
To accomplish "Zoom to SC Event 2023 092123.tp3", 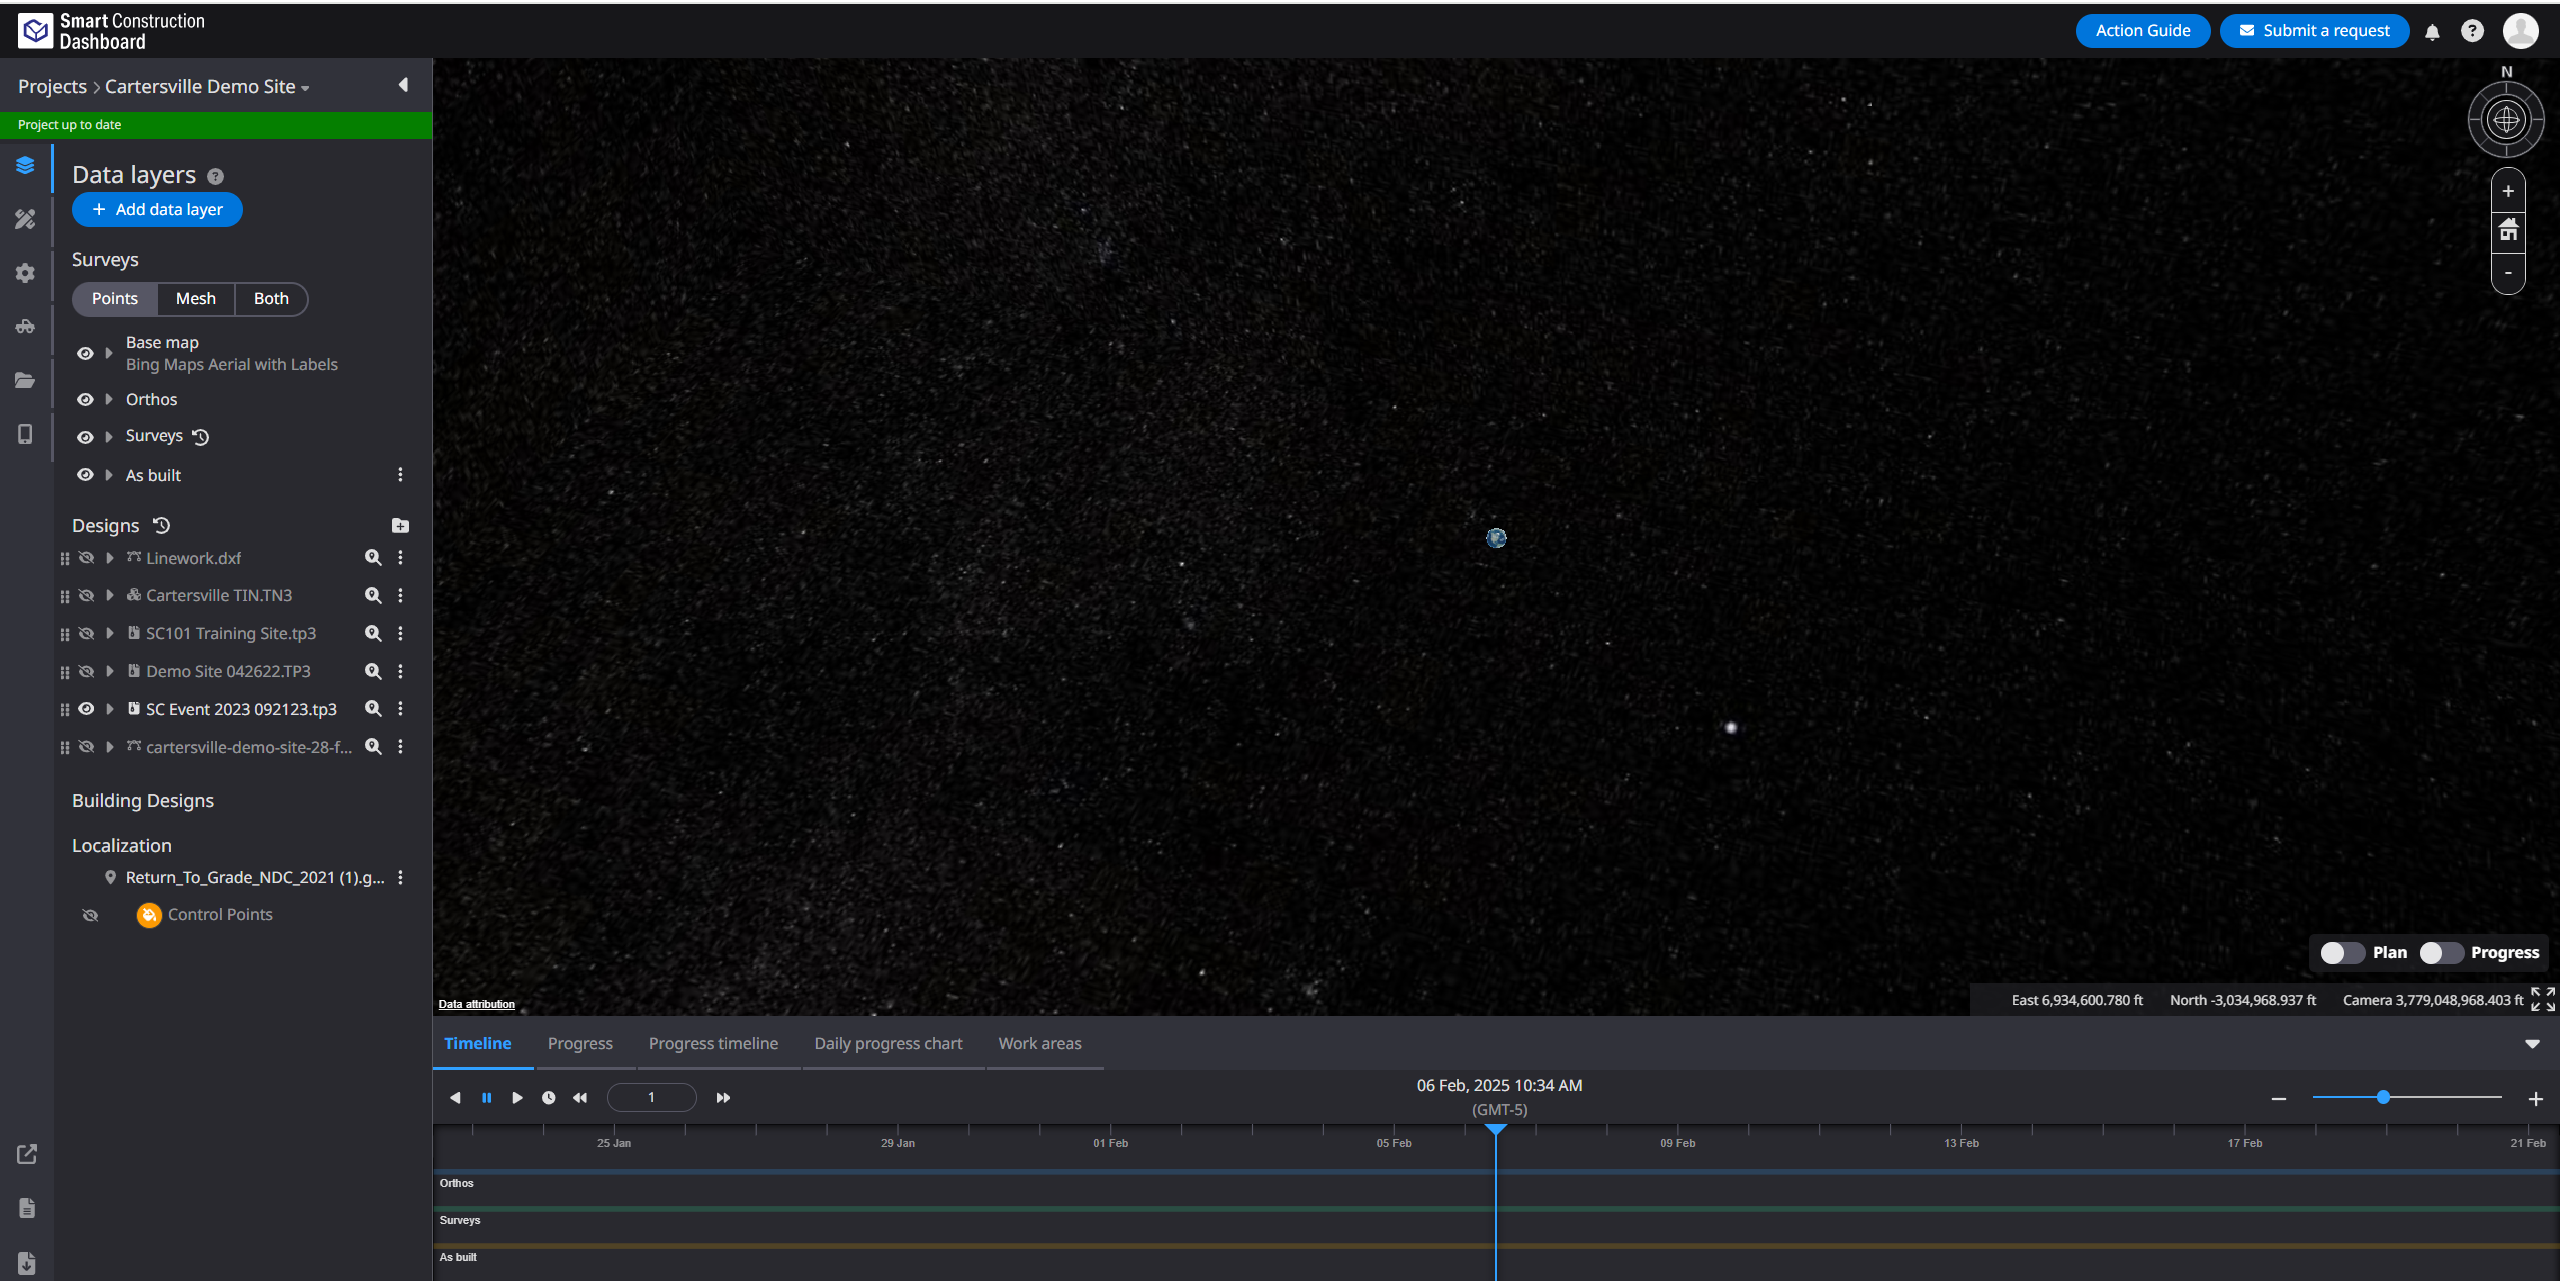I will [373, 709].
